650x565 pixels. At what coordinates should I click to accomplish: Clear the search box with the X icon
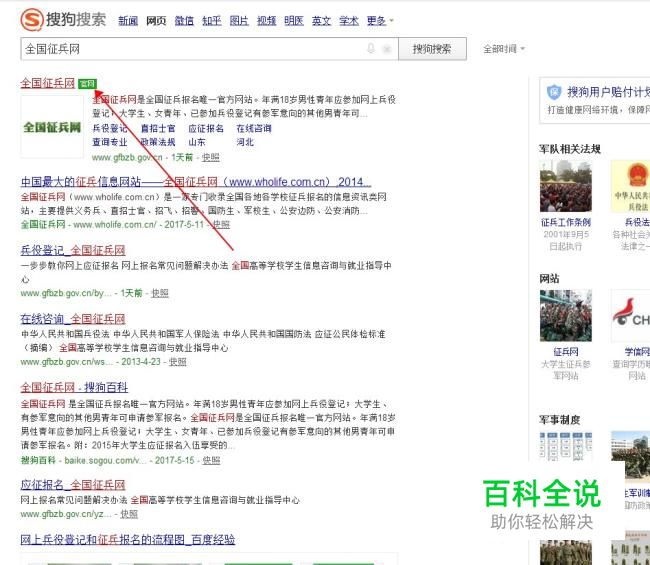pyautogui.click(x=387, y=49)
